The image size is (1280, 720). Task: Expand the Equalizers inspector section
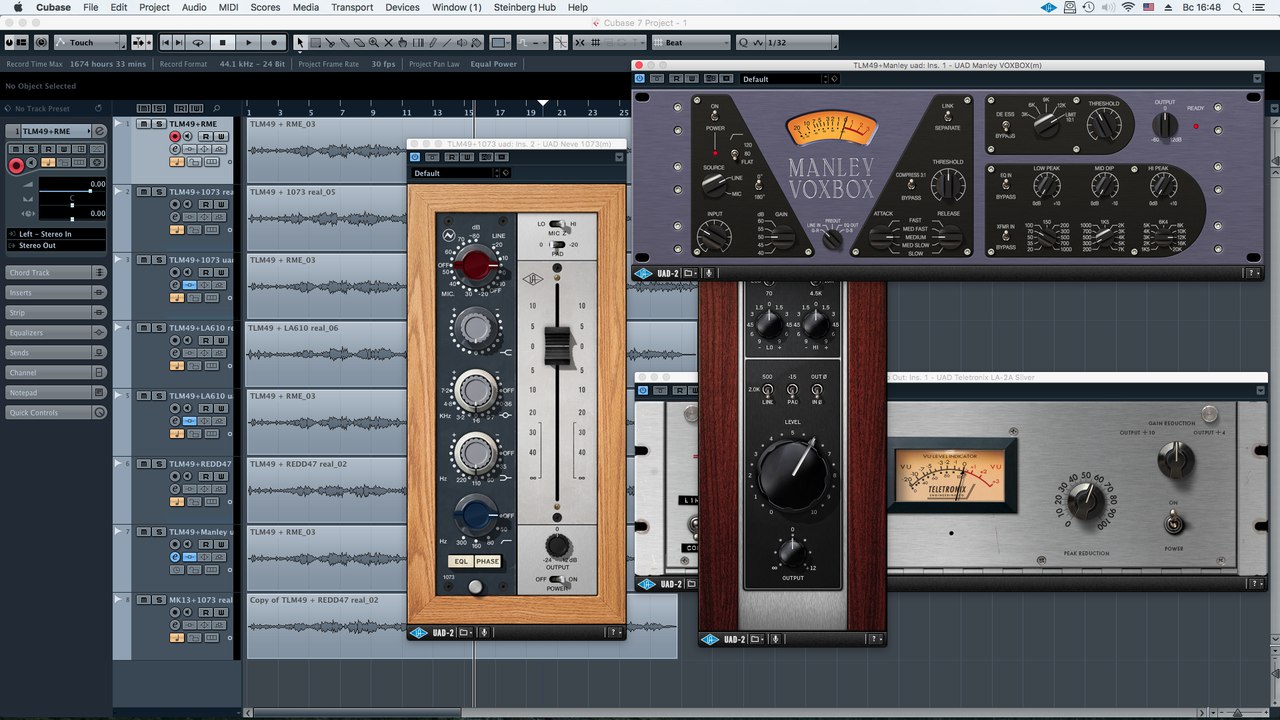pyautogui.click(x=54, y=333)
